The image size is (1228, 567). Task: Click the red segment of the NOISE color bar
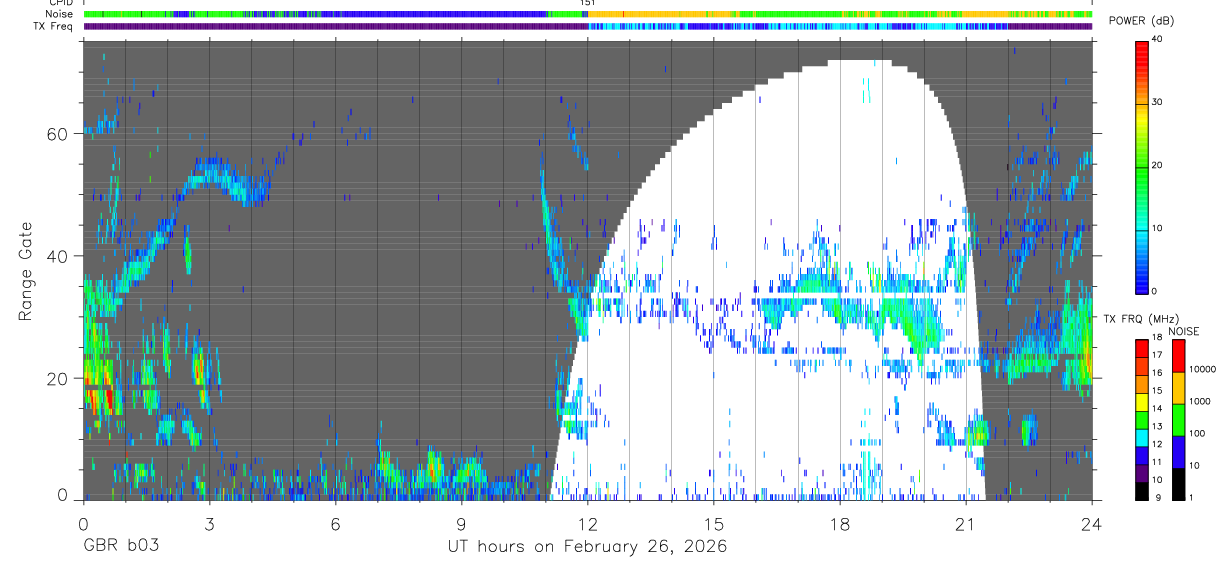tap(1178, 356)
